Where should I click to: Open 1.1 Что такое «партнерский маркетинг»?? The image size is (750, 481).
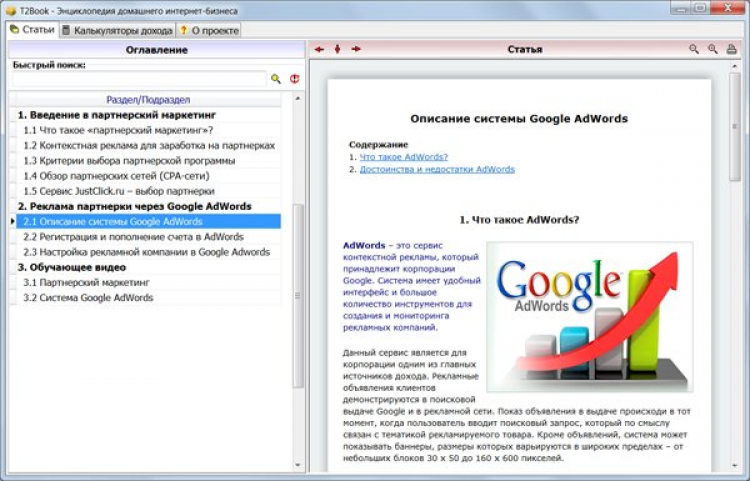pyautogui.click(x=148, y=130)
